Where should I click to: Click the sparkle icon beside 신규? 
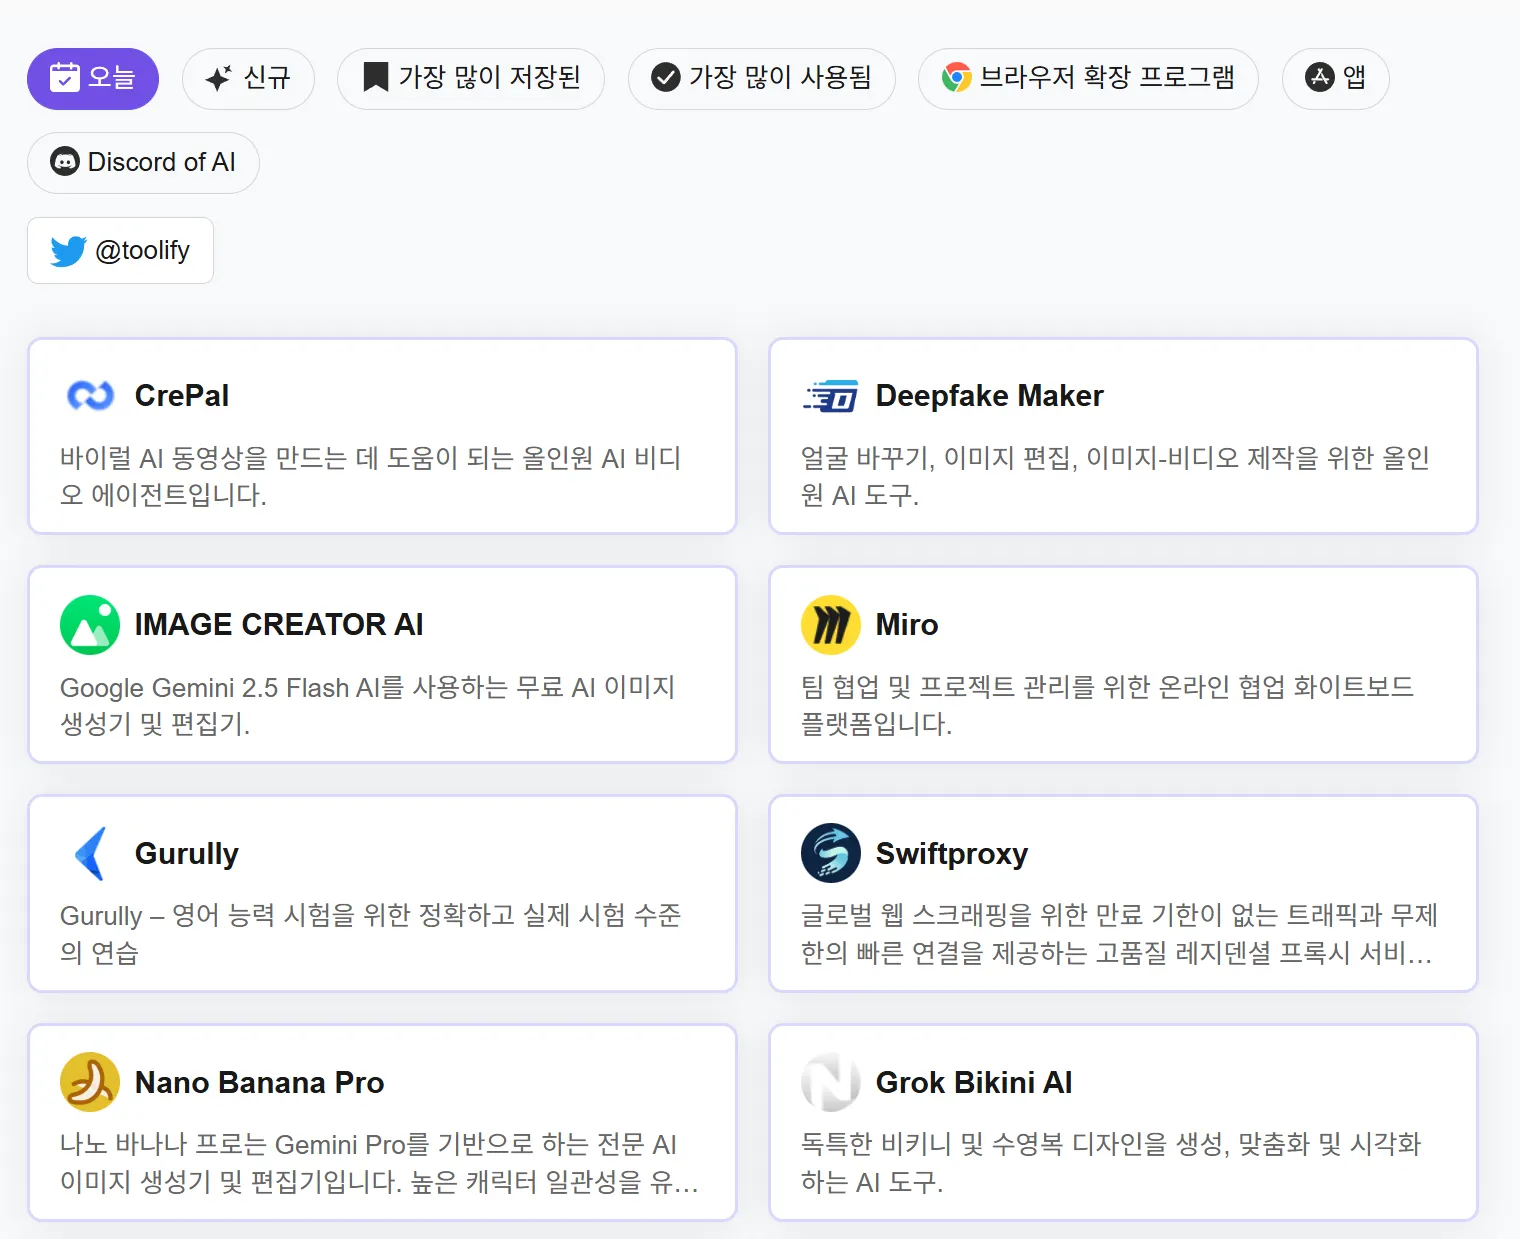tap(218, 78)
